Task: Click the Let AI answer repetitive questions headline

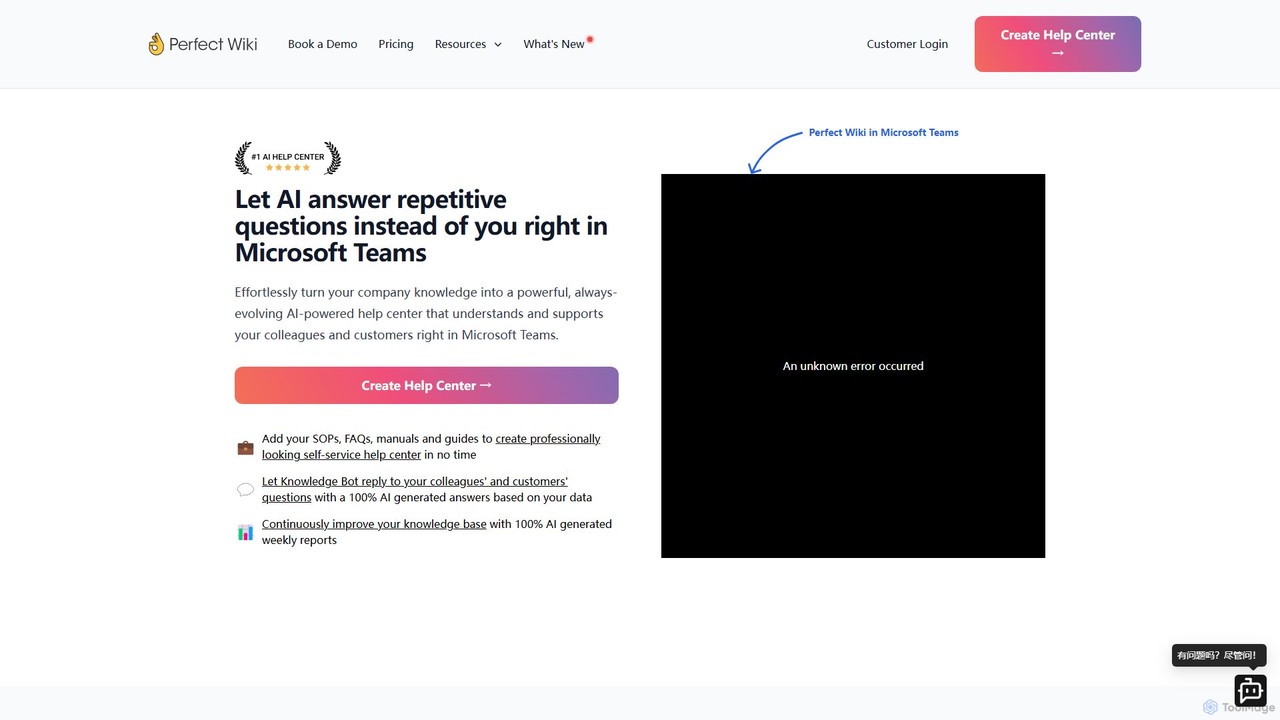Action: coord(421,226)
